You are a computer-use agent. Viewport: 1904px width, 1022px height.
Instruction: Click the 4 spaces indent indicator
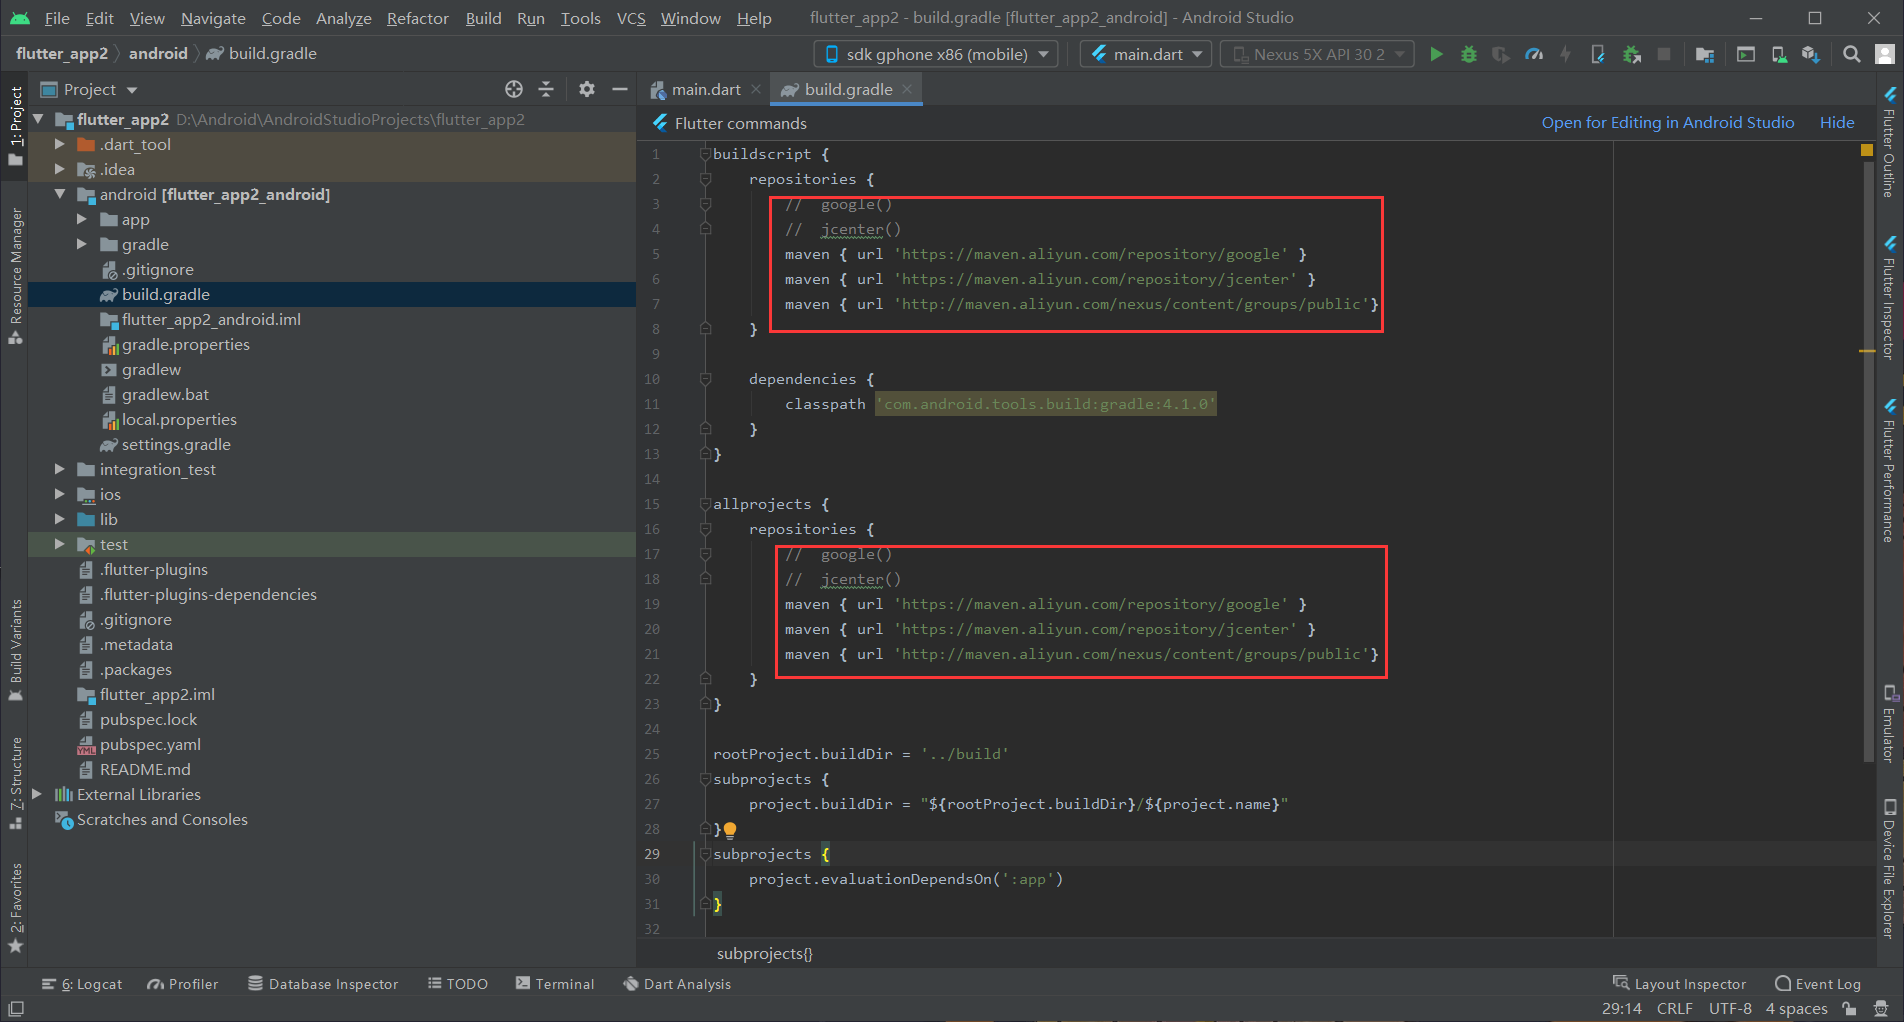(x=1796, y=1008)
